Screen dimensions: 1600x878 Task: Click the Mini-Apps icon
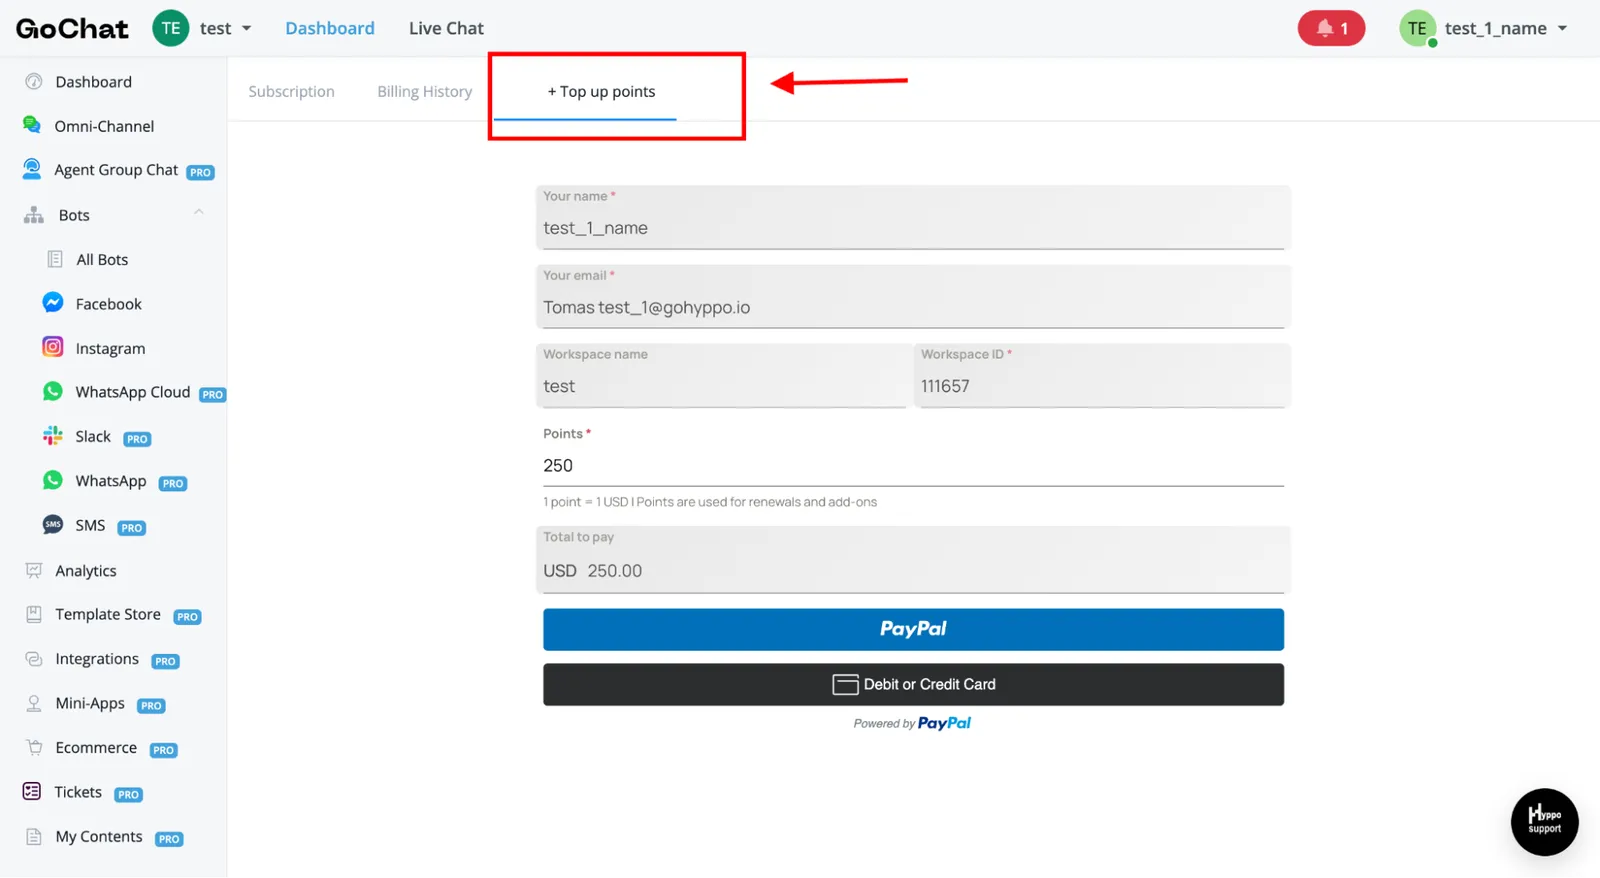click(x=34, y=703)
